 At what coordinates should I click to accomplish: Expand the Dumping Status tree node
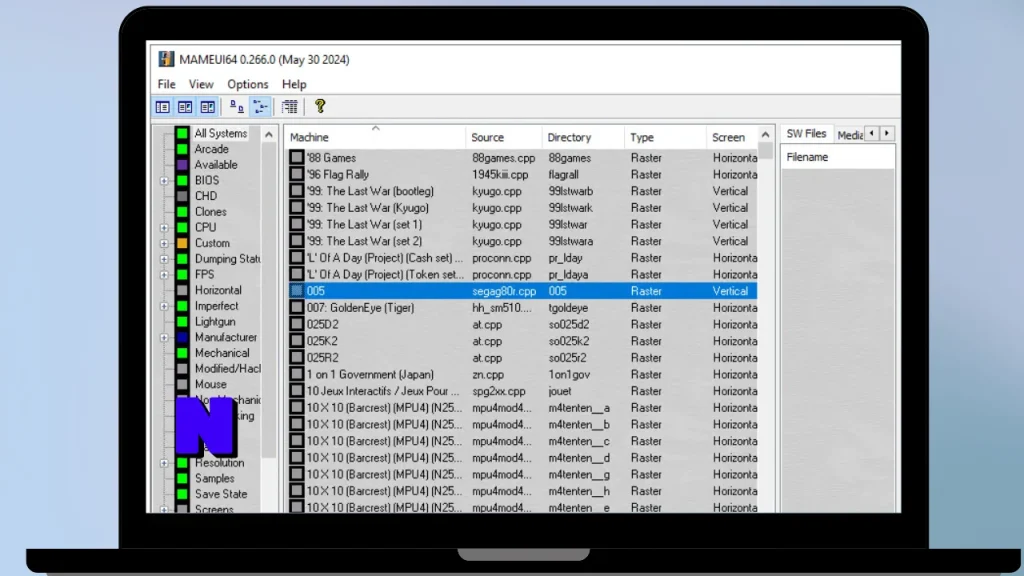pos(164,259)
